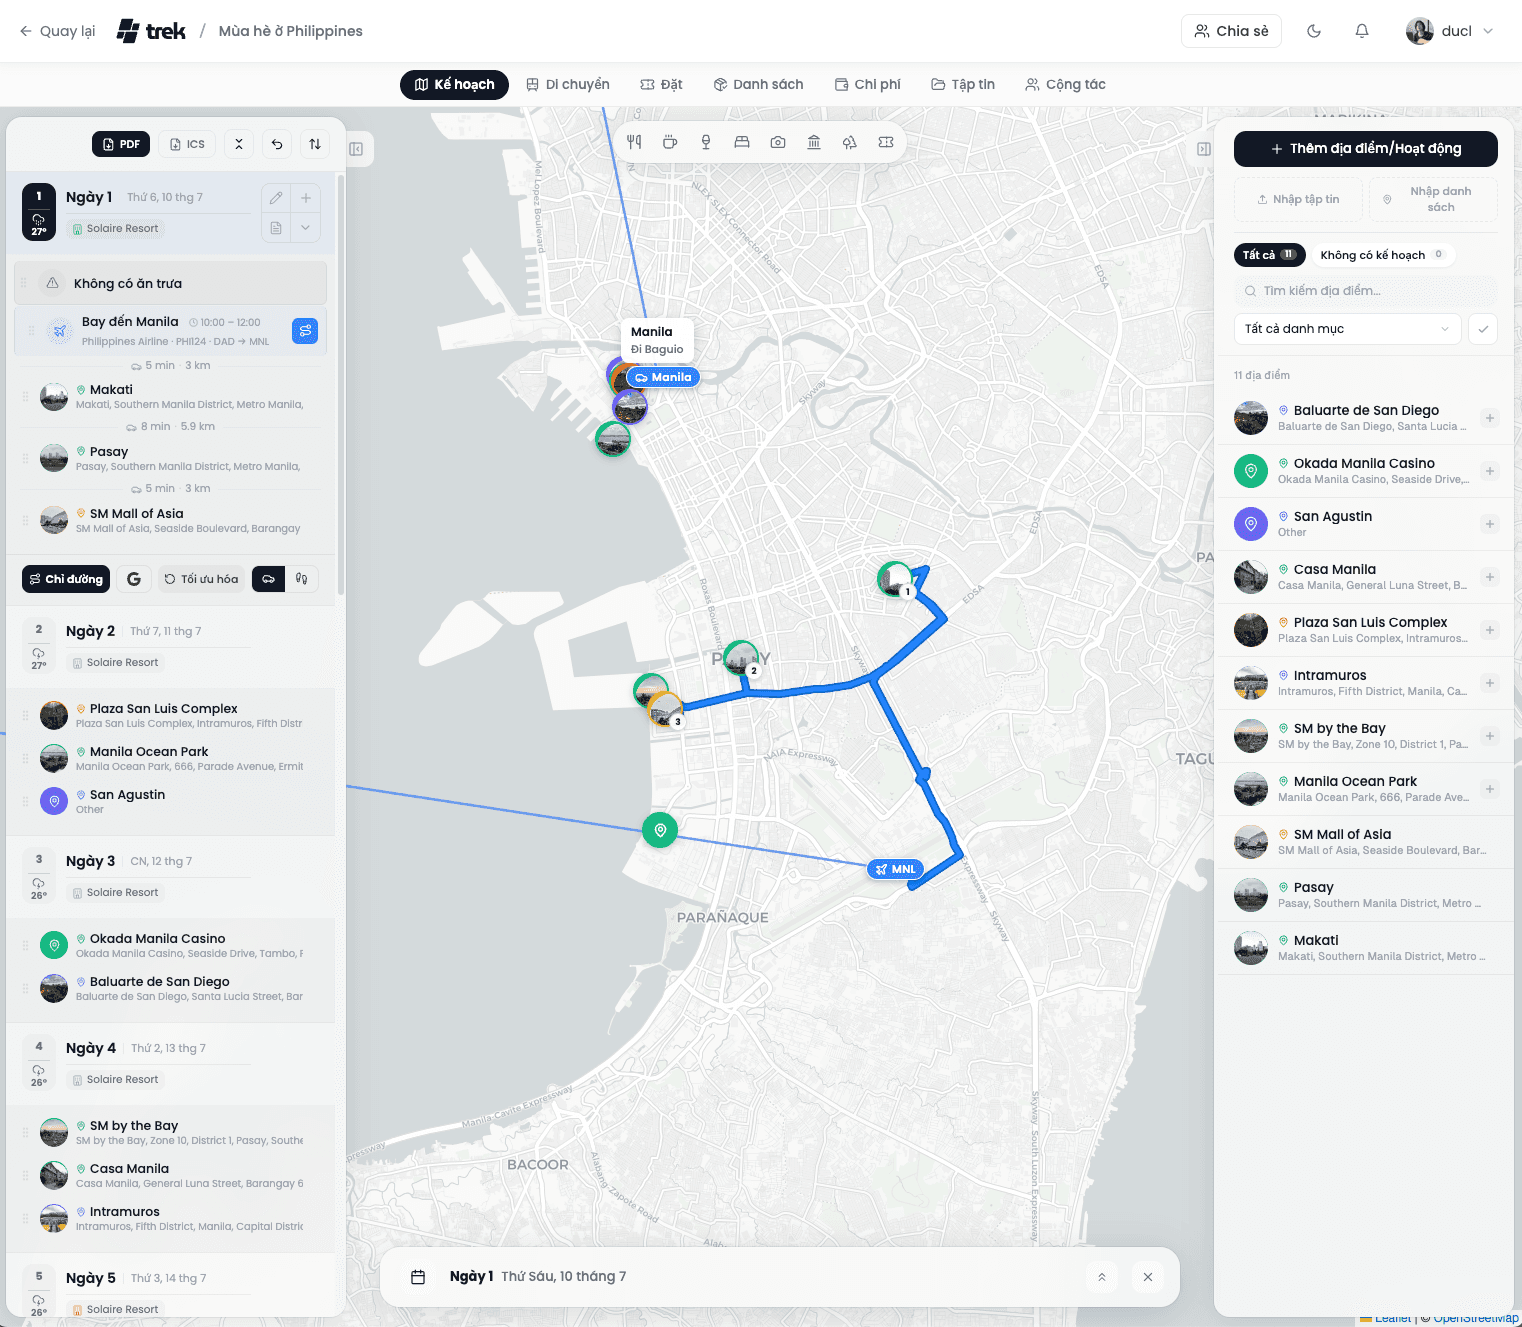
Task: Expand Ngày 1 chevron dropdown
Action: click(306, 228)
